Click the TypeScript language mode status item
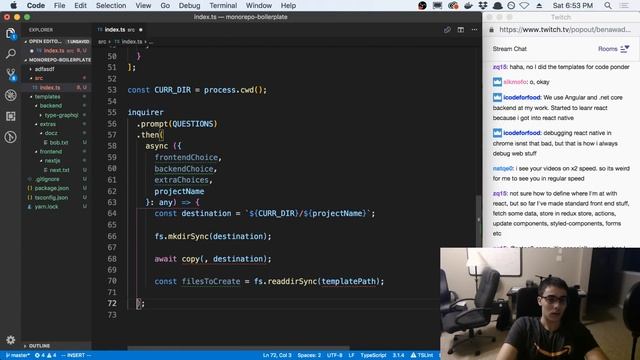Screen dimensions: 640x360 point(373,355)
